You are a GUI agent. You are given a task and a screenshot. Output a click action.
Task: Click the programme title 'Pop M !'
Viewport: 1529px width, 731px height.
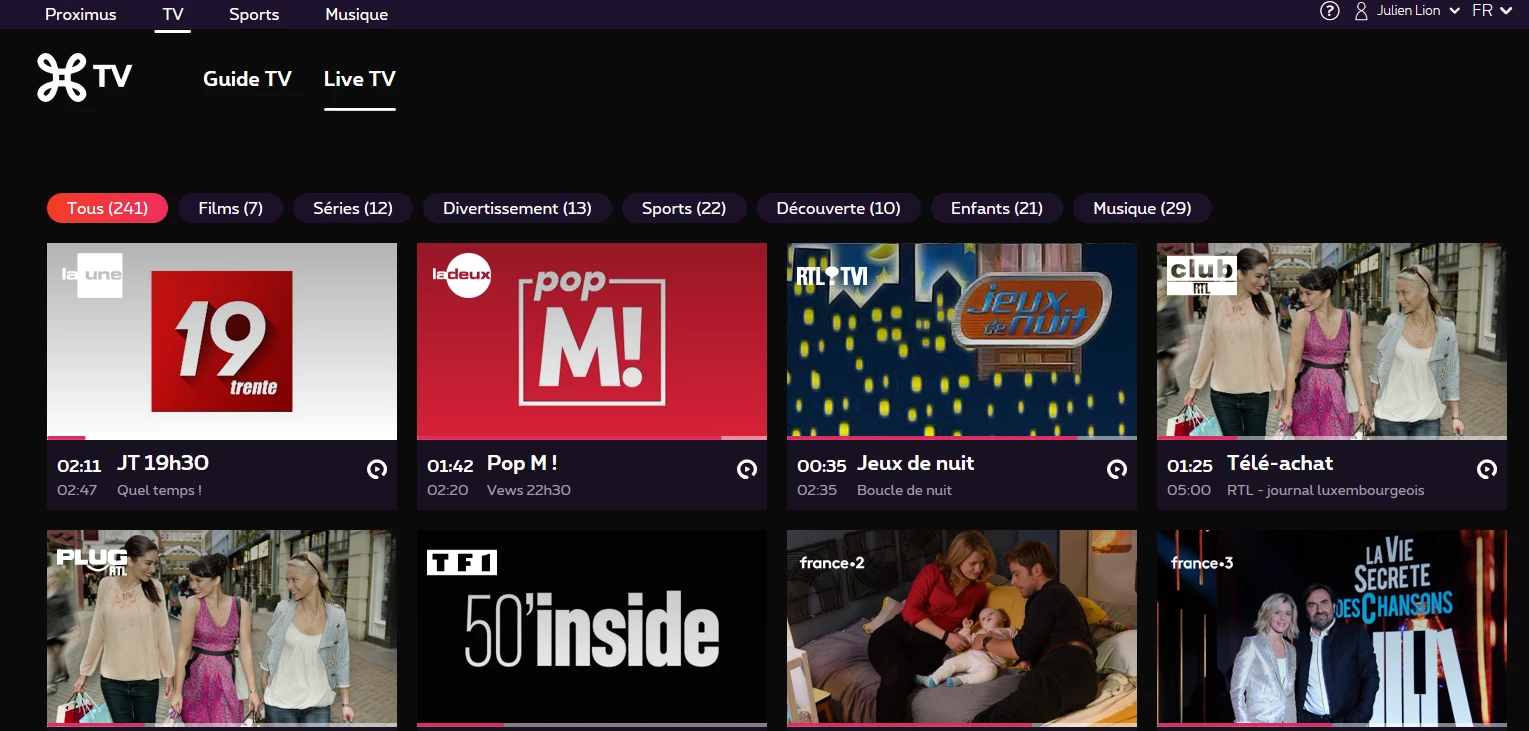(x=522, y=463)
